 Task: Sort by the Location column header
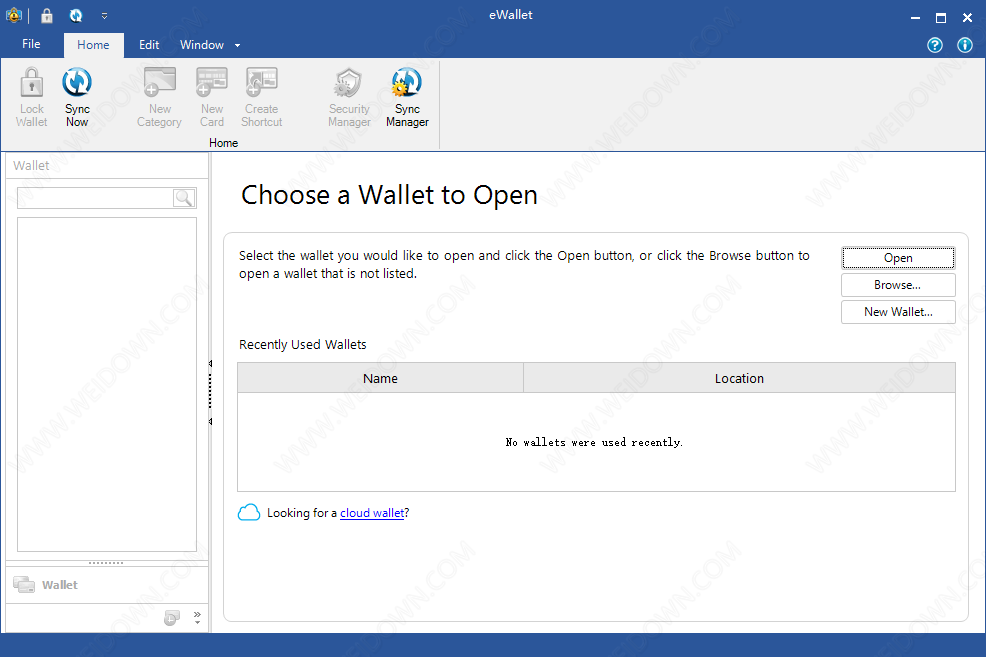(x=740, y=378)
